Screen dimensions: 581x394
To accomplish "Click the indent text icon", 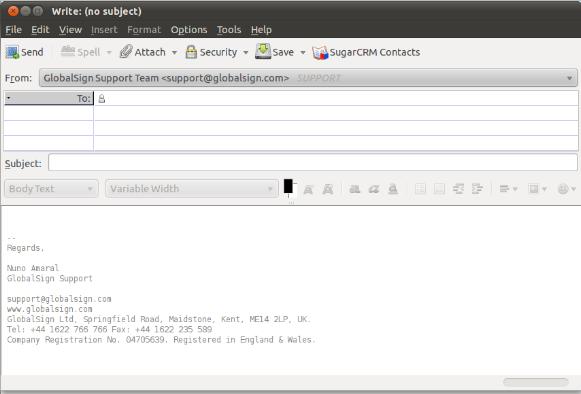I will click(477, 189).
